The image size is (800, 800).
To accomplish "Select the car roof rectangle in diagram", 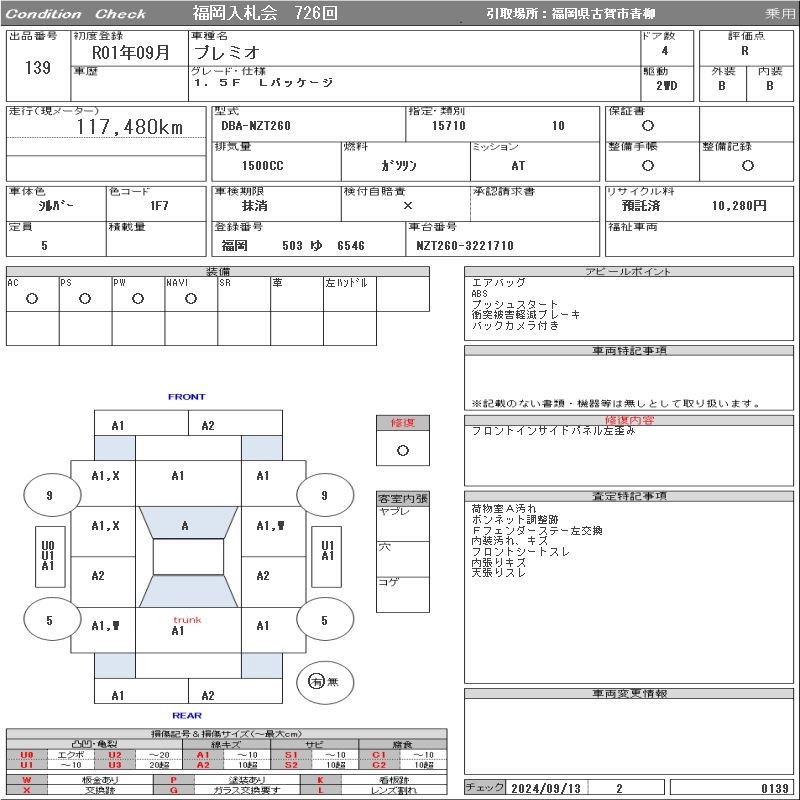I will click(187, 557).
